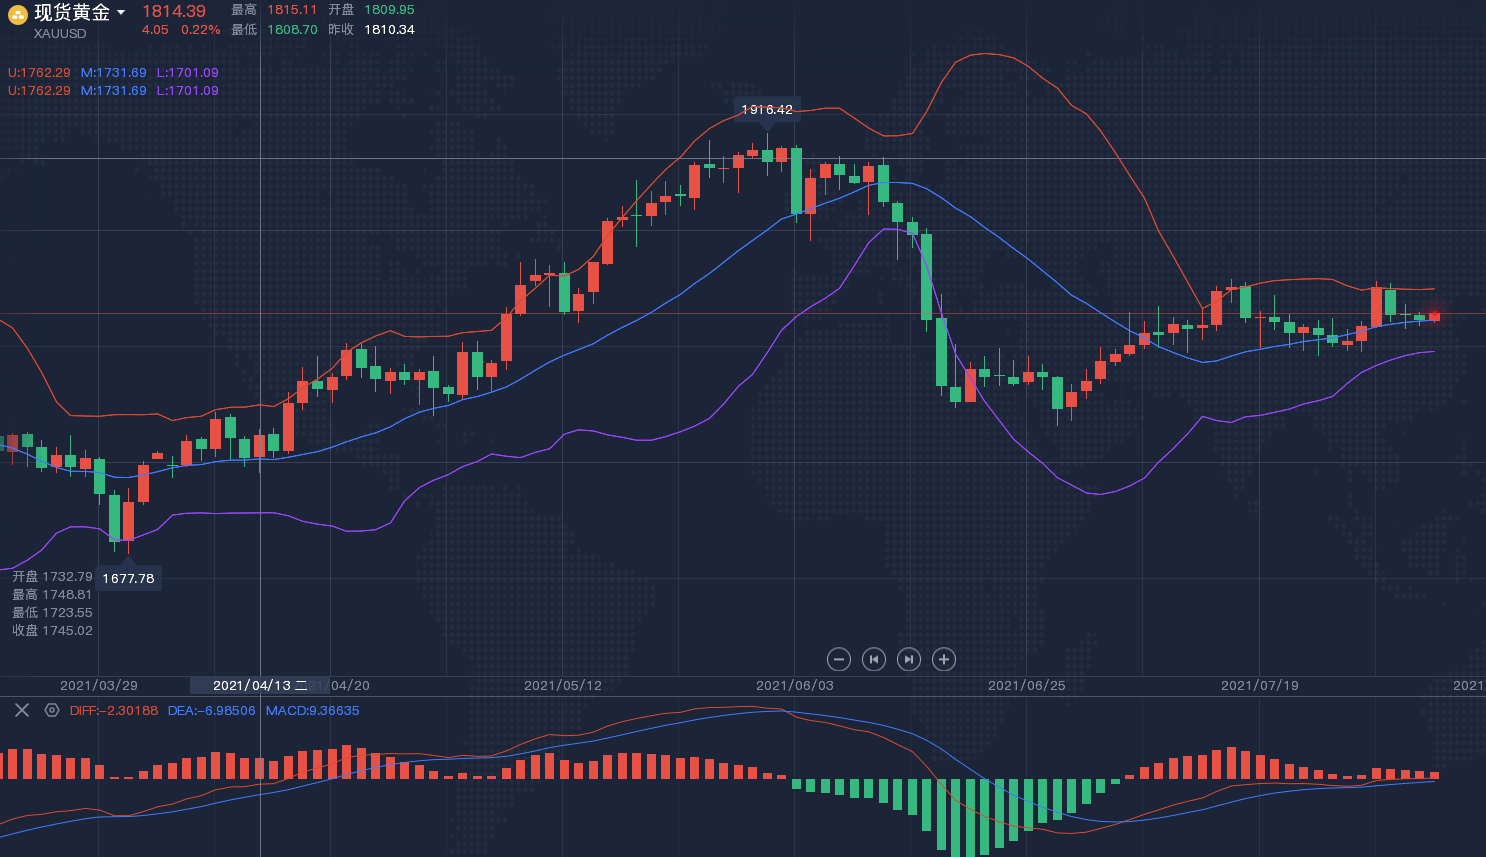This screenshot has width=1486, height=857.
Task: Click the 现货黄金 instrument name
Action: click(x=72, y=13)
